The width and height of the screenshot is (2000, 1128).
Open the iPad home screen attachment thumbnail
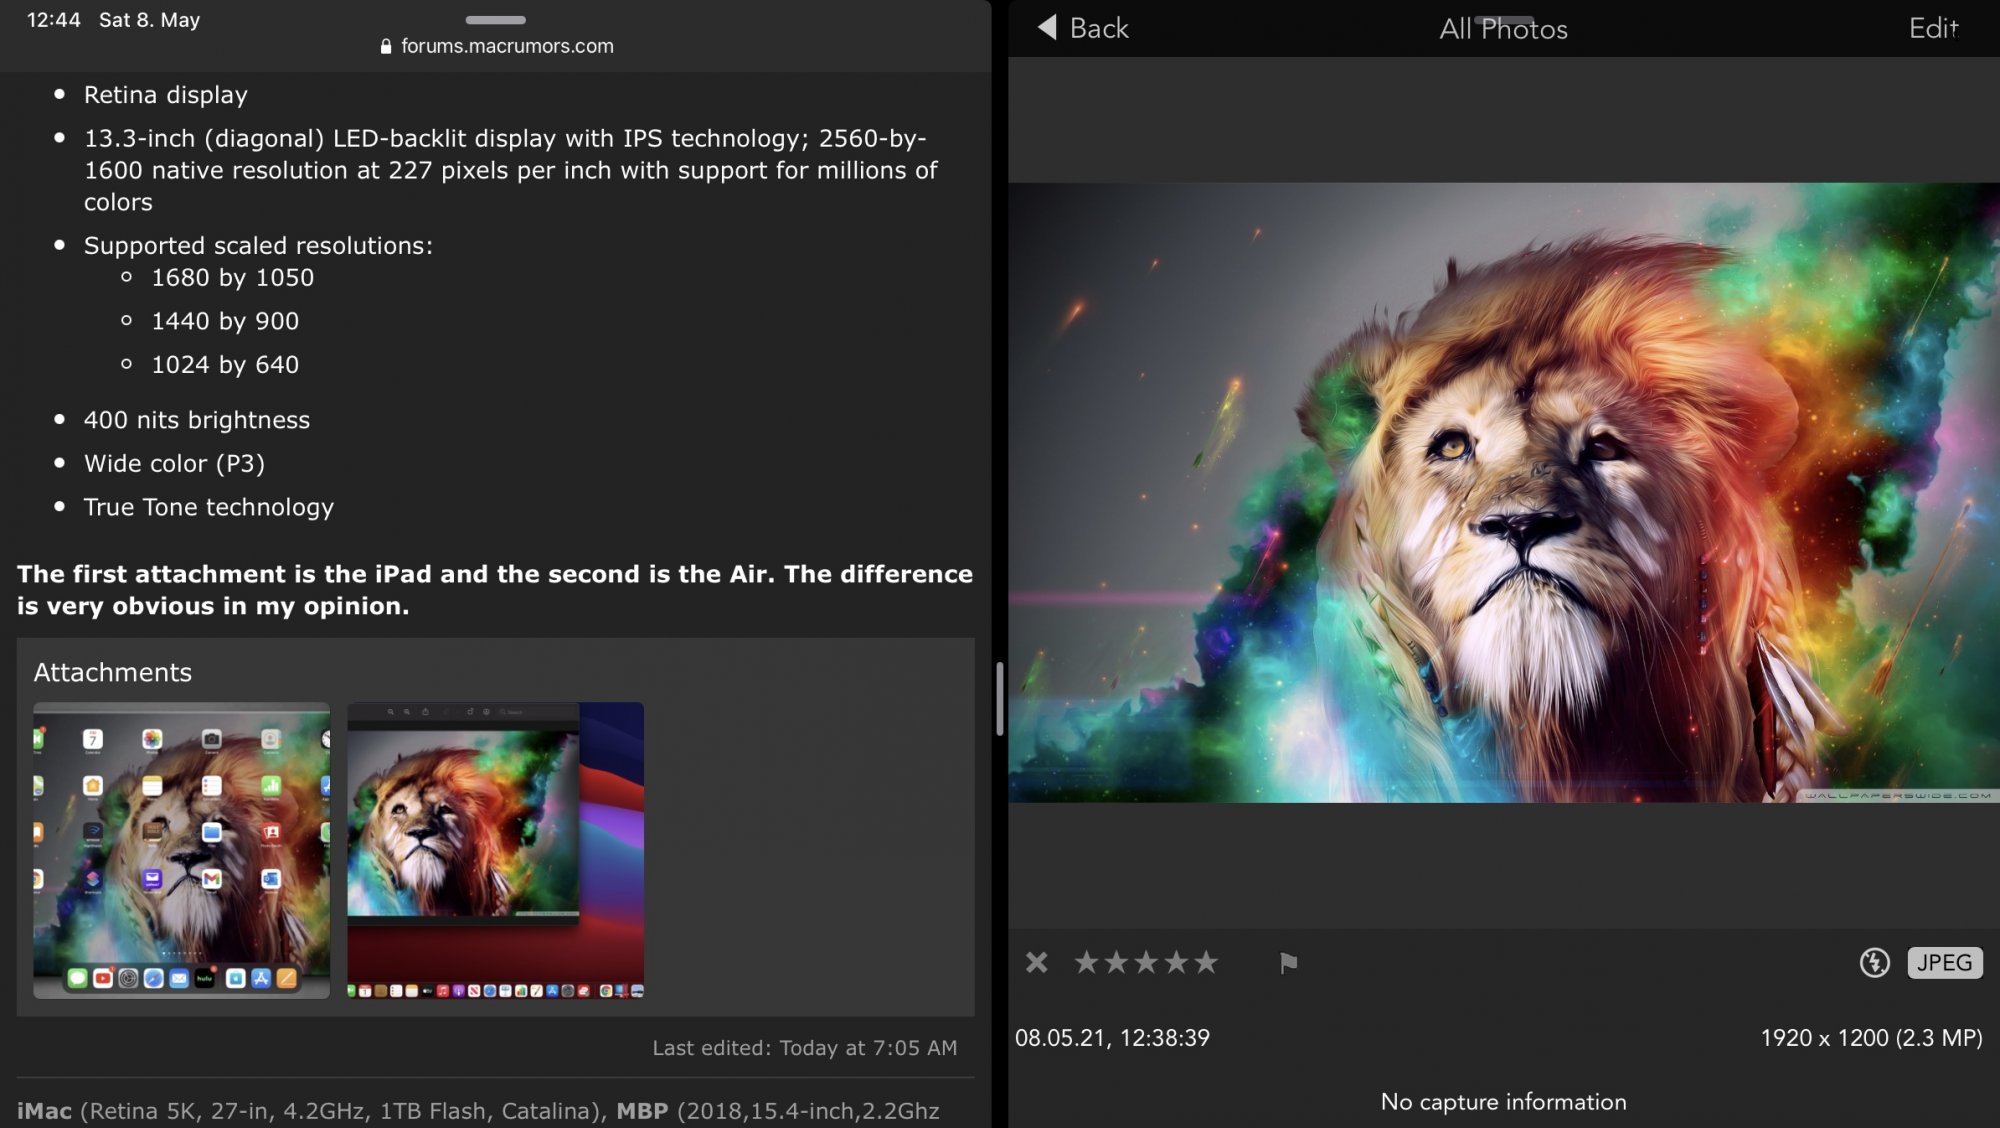click(182, 850)
